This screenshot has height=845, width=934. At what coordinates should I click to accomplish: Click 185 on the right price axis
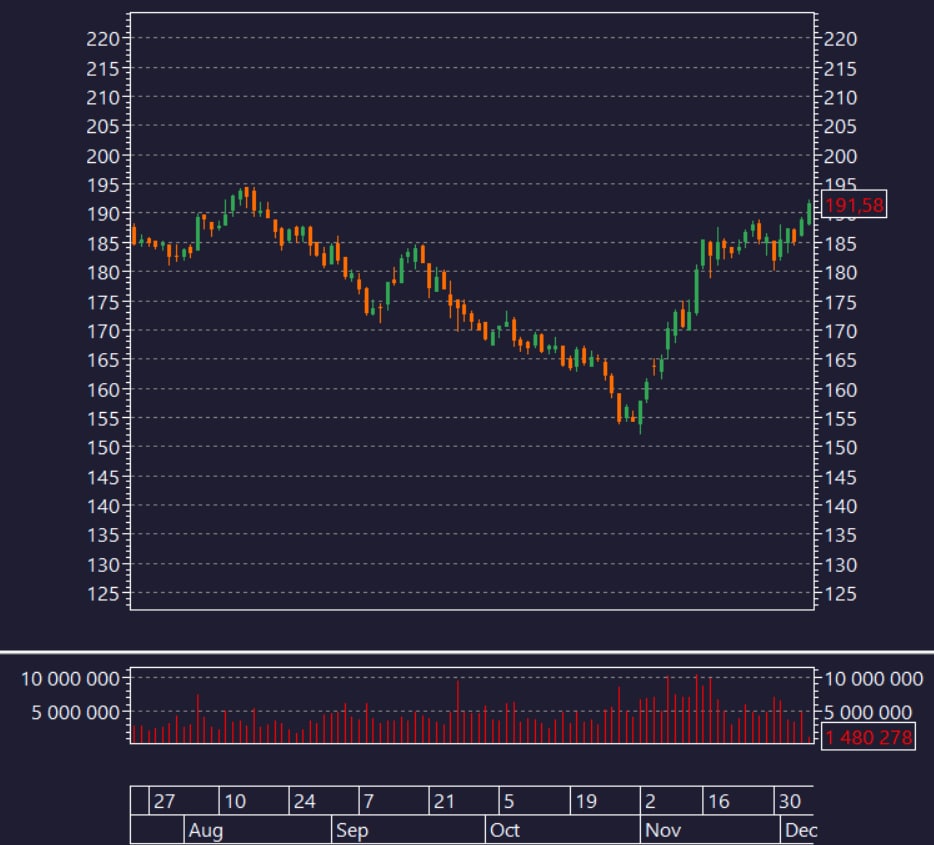pyautogui.click(x=840, y=244)
